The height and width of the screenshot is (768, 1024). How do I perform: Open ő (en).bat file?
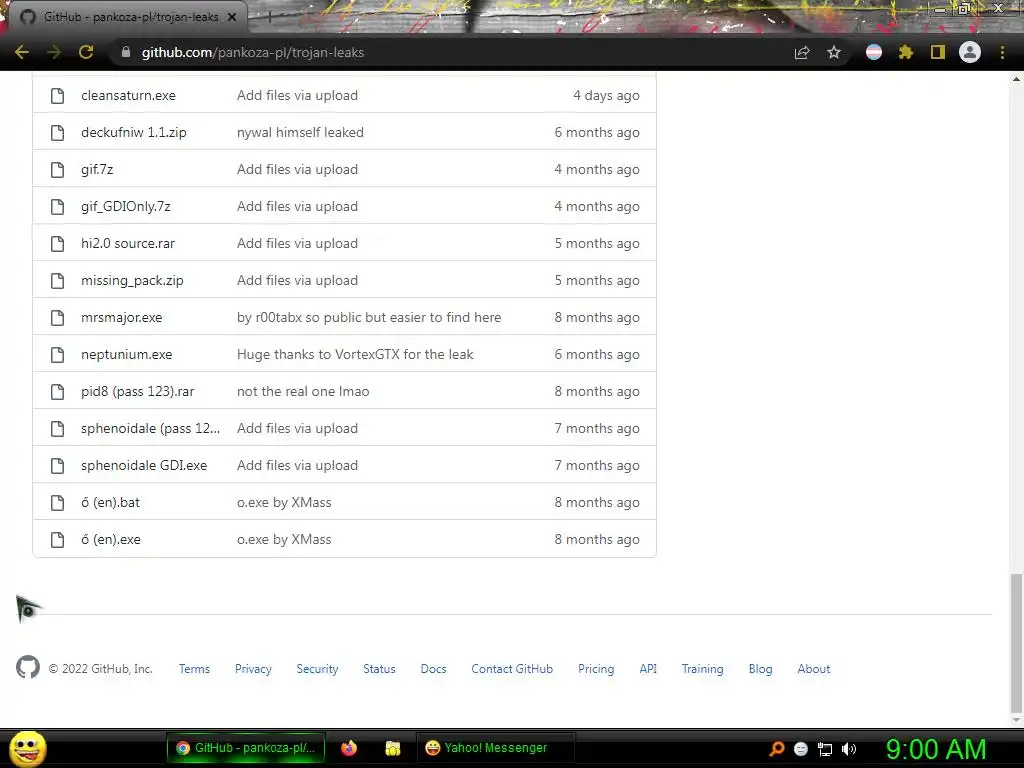[x=110, y=503]
